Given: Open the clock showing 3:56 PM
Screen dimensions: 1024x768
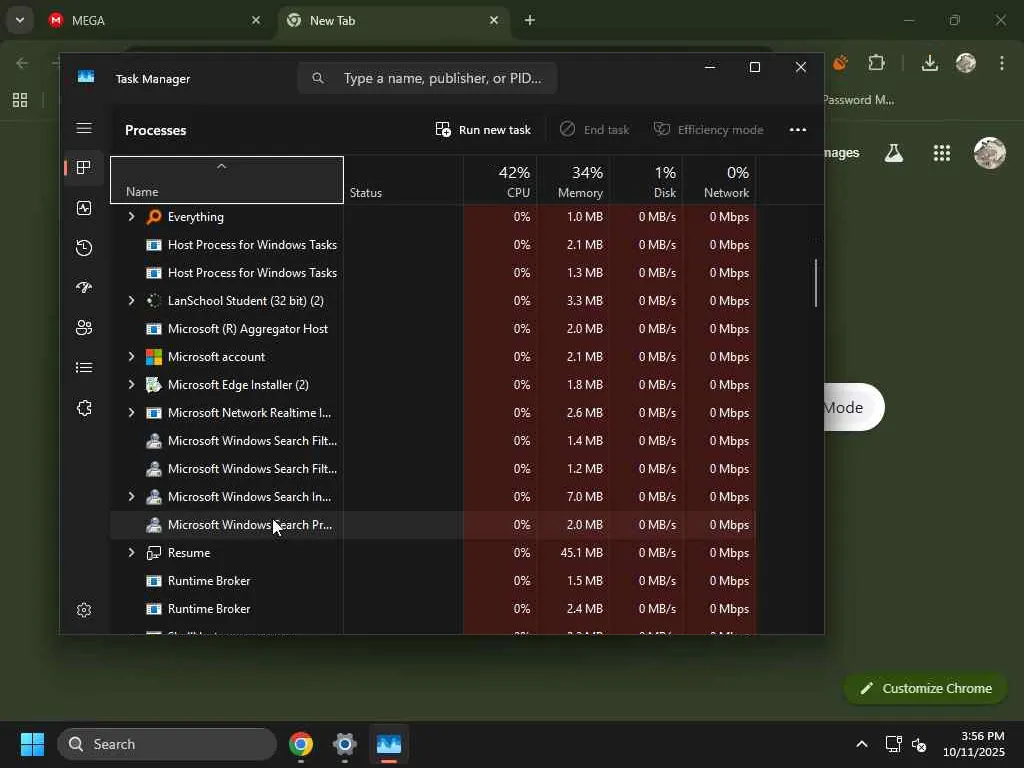Looking at the screenshot, I should pyautogui.click(x=973, y=744).
